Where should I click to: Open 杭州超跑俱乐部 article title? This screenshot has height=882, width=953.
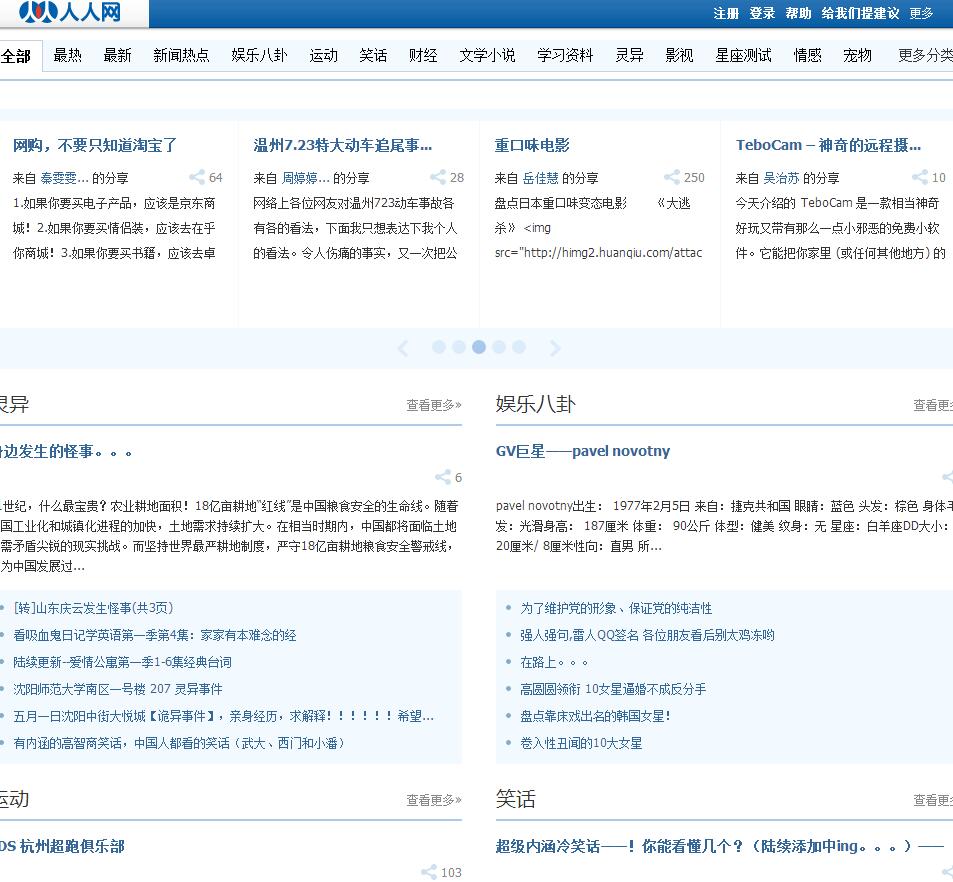click(62, 846)
